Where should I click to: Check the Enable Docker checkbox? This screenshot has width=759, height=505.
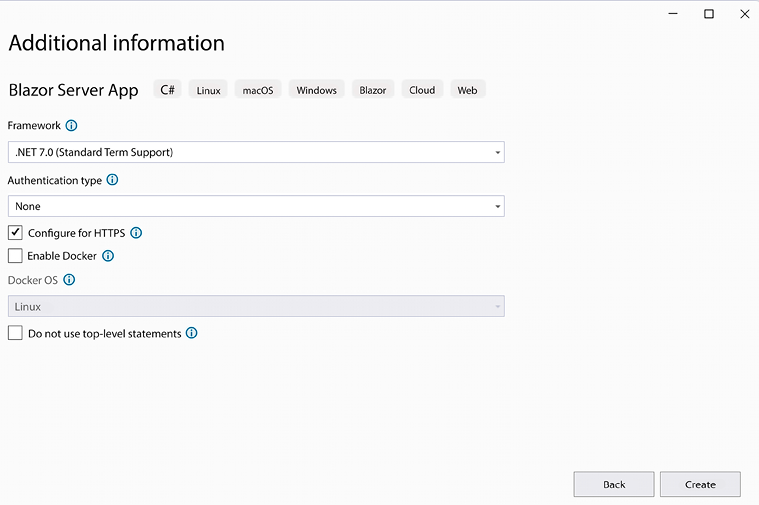tap(15, 256)
